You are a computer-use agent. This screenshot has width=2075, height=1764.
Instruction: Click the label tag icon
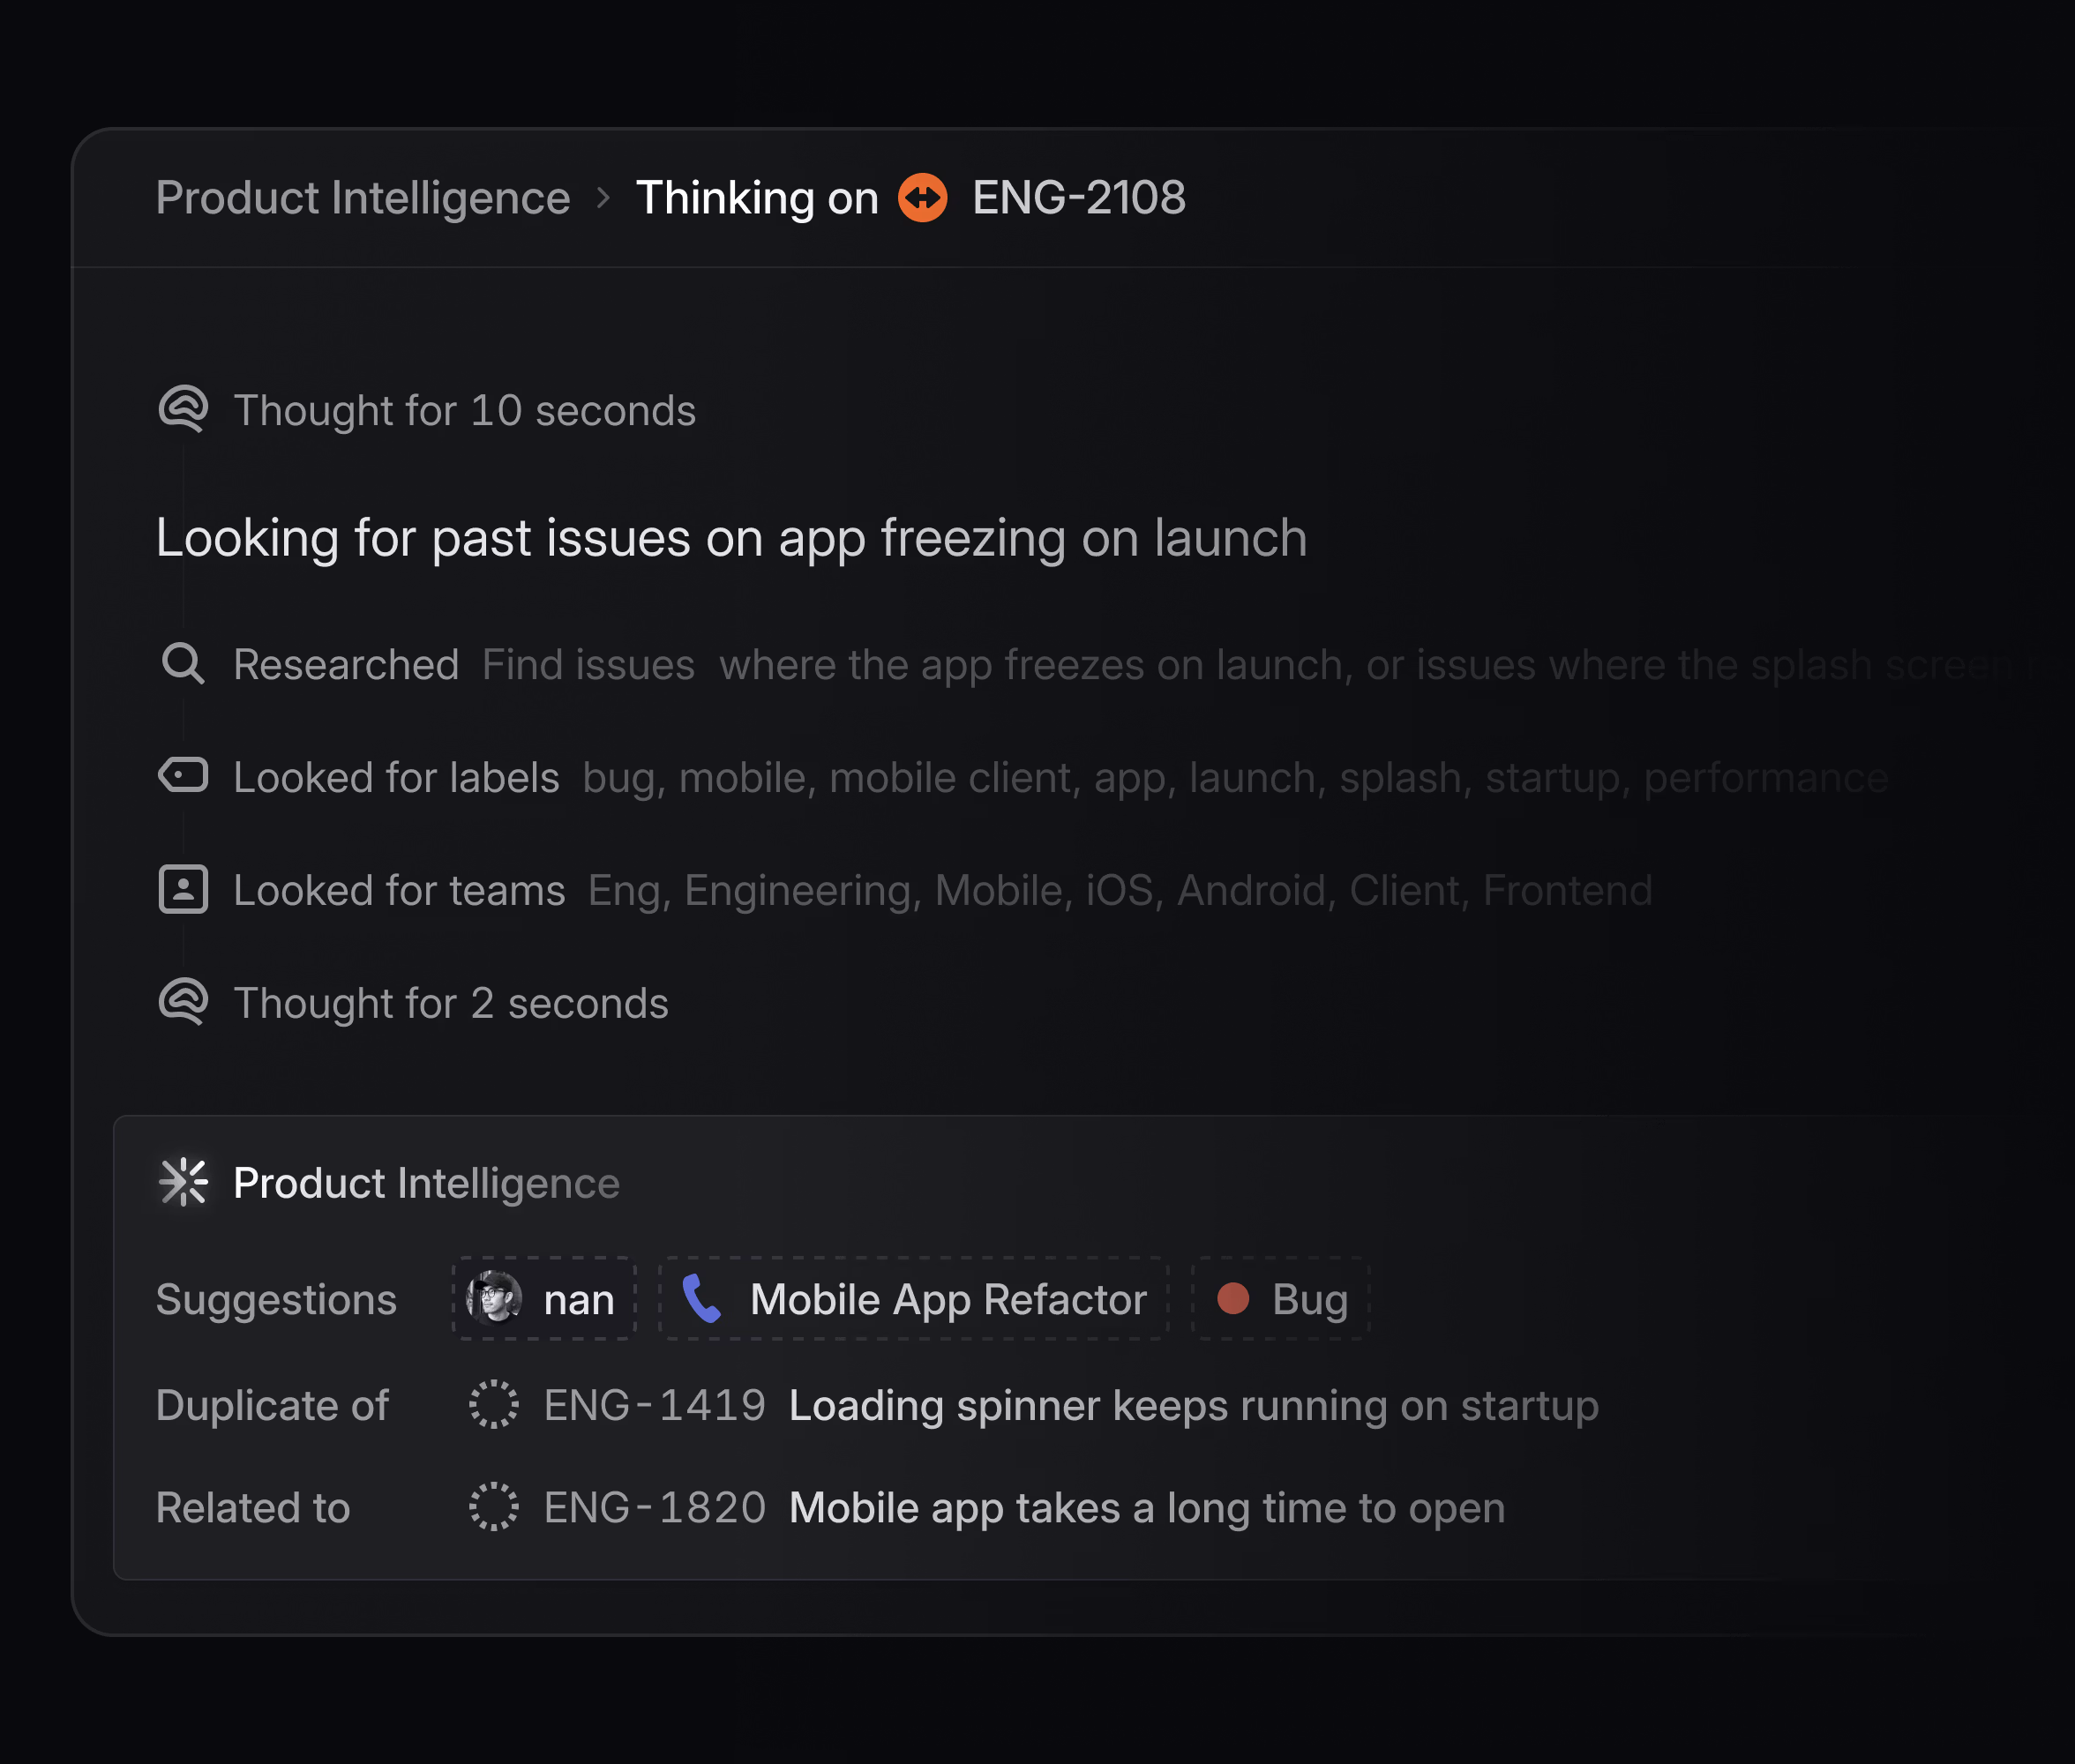pyautogui.click(x=183, y=776)
